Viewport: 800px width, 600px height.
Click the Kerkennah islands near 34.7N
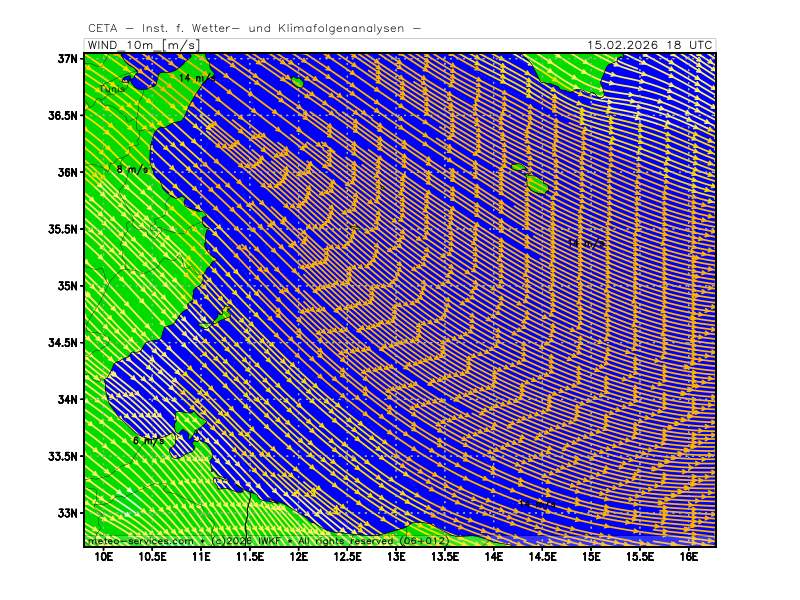[221, 316]
